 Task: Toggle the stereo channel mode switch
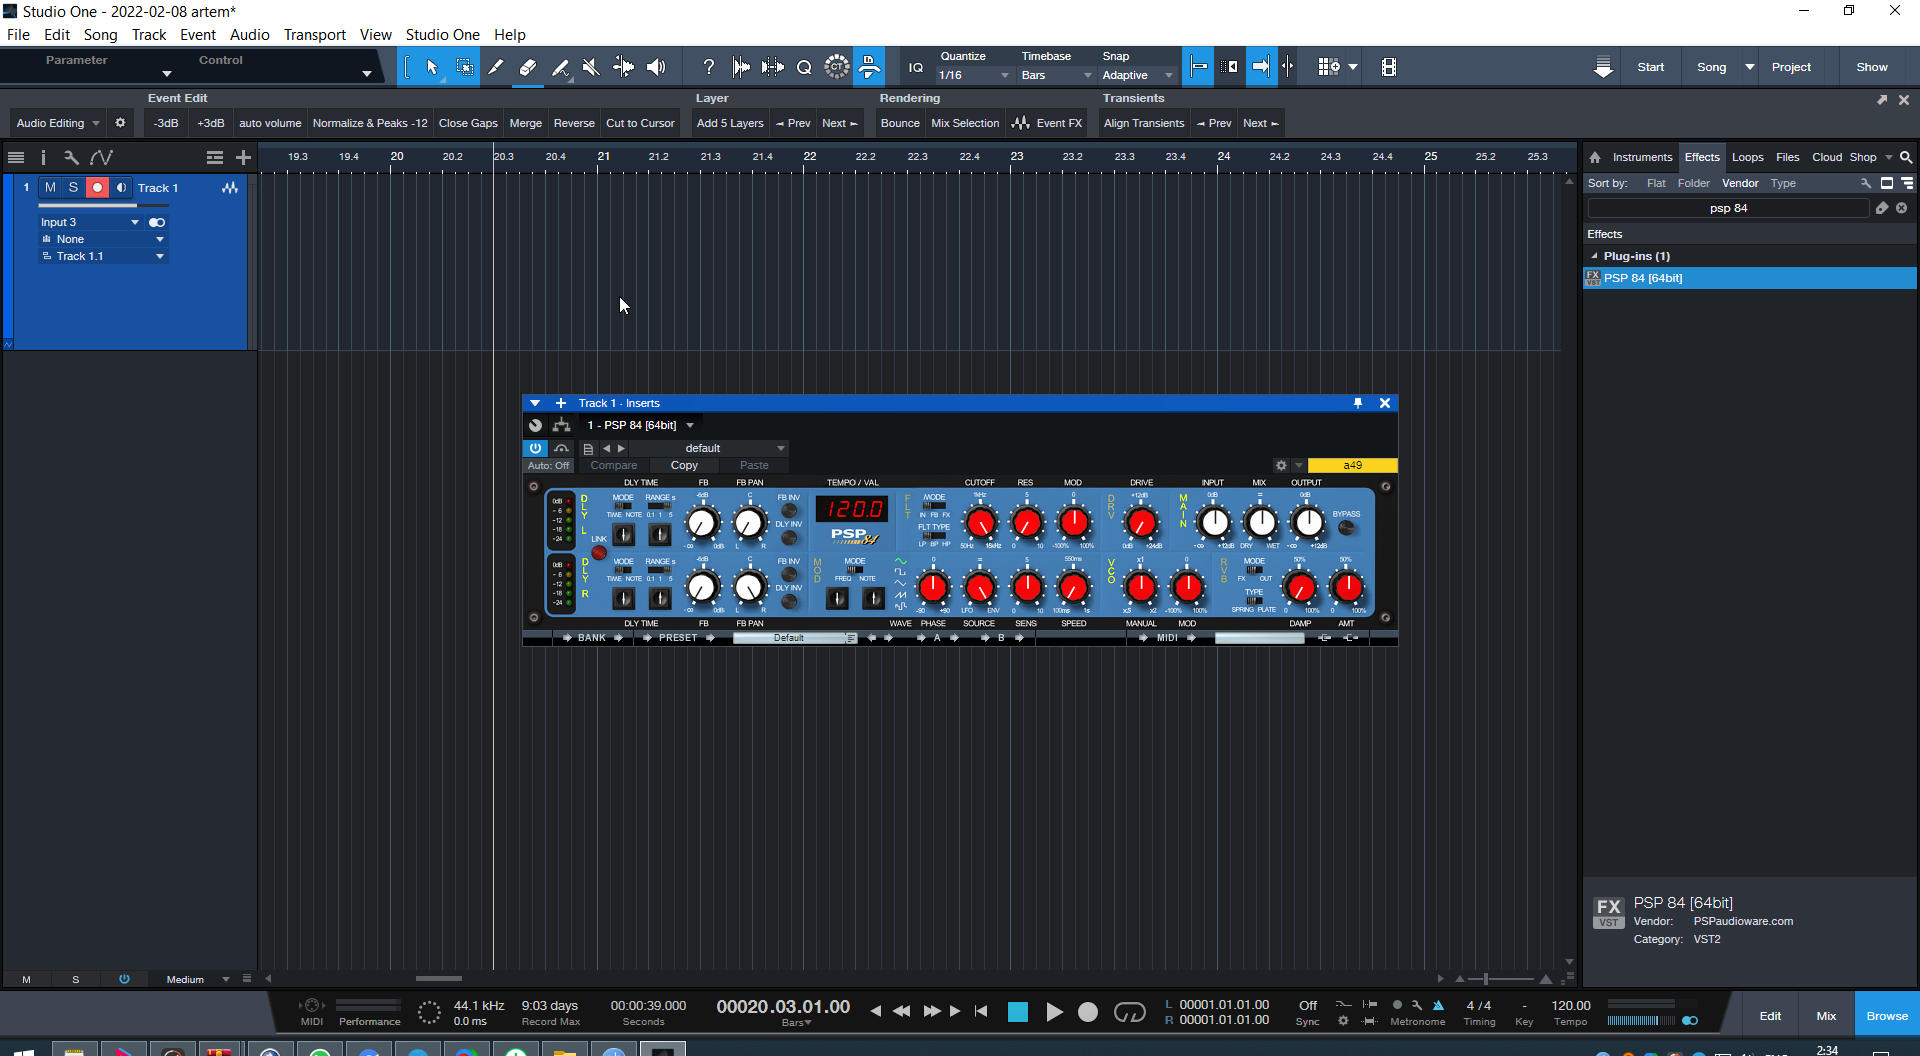click(x=157, y=222)
